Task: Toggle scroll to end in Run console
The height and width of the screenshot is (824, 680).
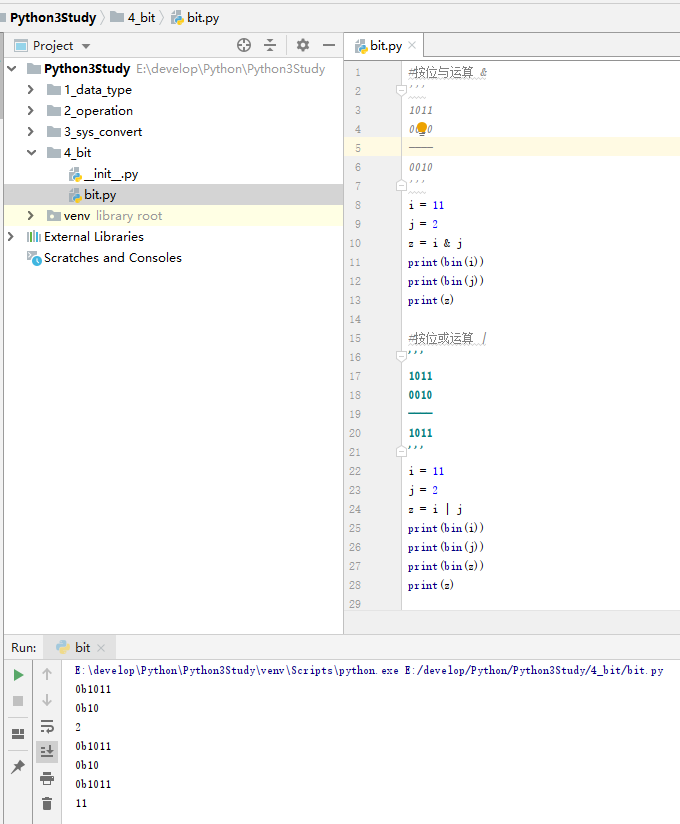Action: point(47,751)
